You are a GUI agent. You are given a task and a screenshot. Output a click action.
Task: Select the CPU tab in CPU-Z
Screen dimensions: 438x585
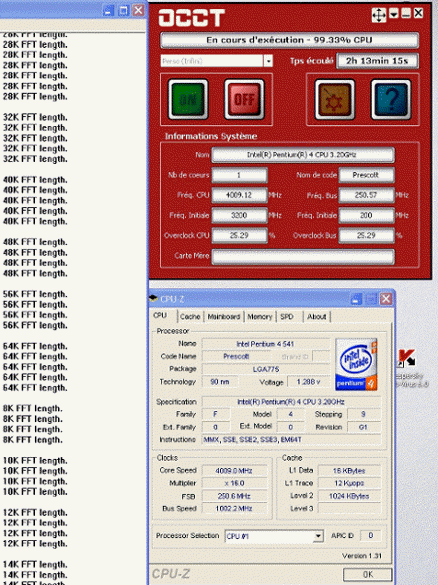[x=160, y=316]
